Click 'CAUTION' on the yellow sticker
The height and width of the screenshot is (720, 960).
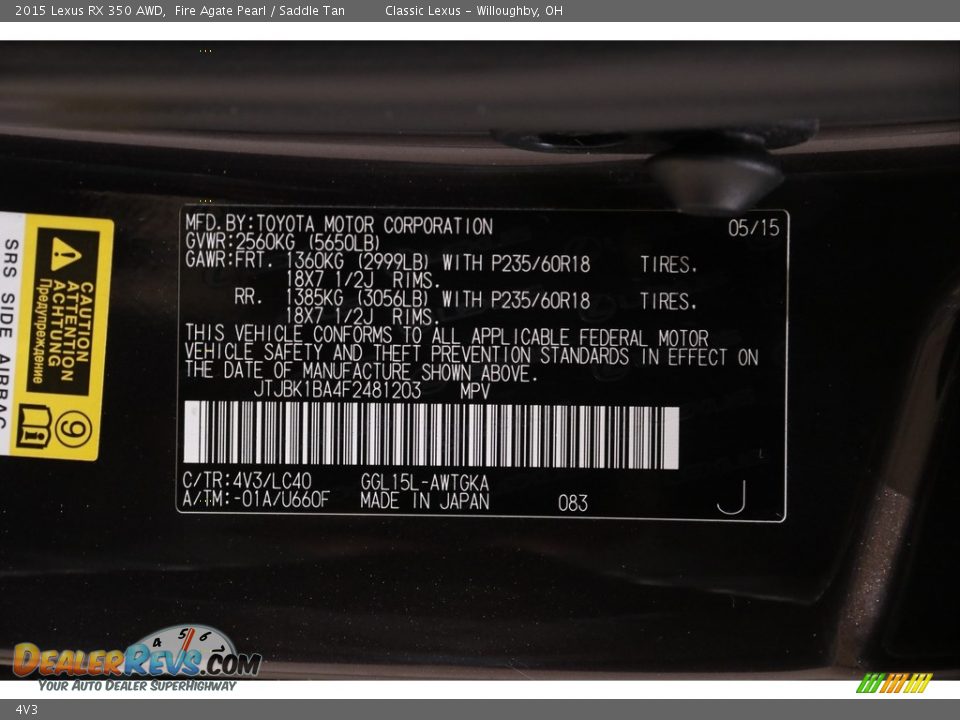(x=85, y=323)
